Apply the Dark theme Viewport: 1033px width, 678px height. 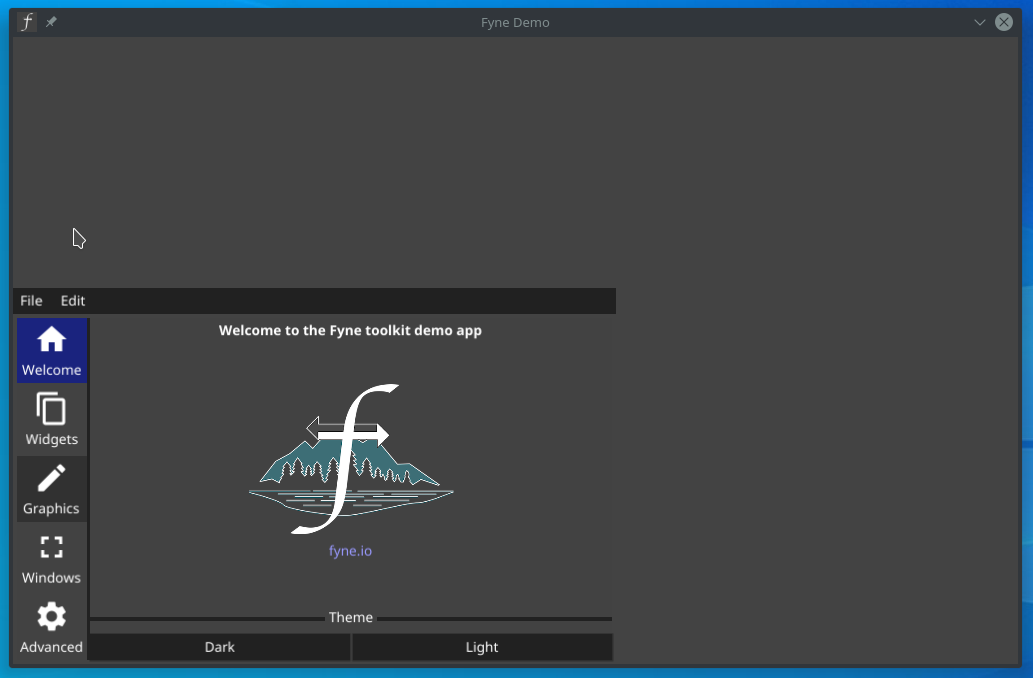click(x=219, y=647)
